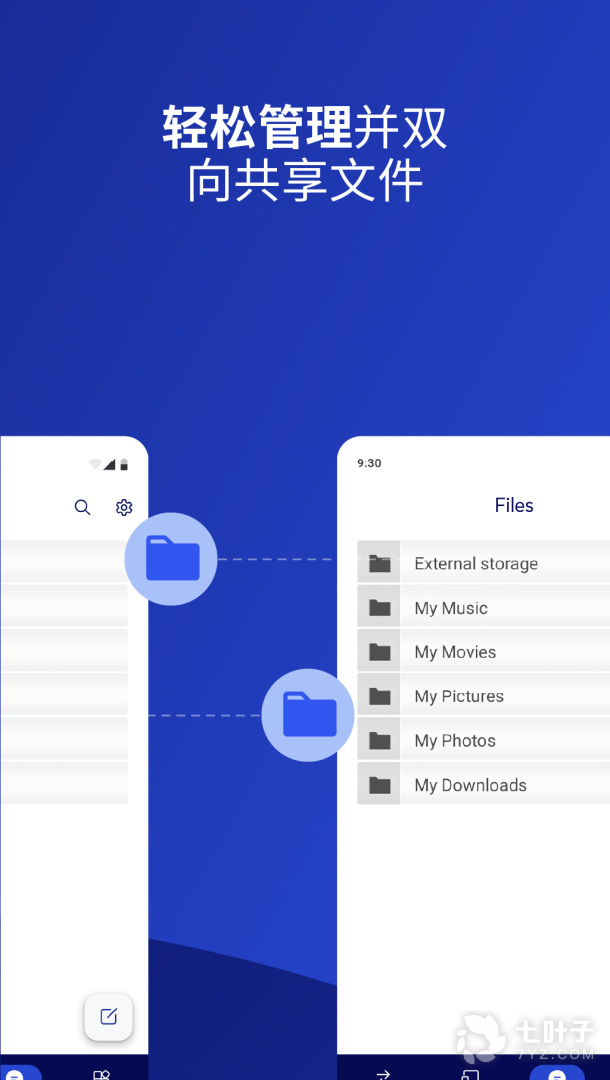This screenshot has width=610, height=1080.
Task: Open the My Movies folder row
Action: point(484,652)
